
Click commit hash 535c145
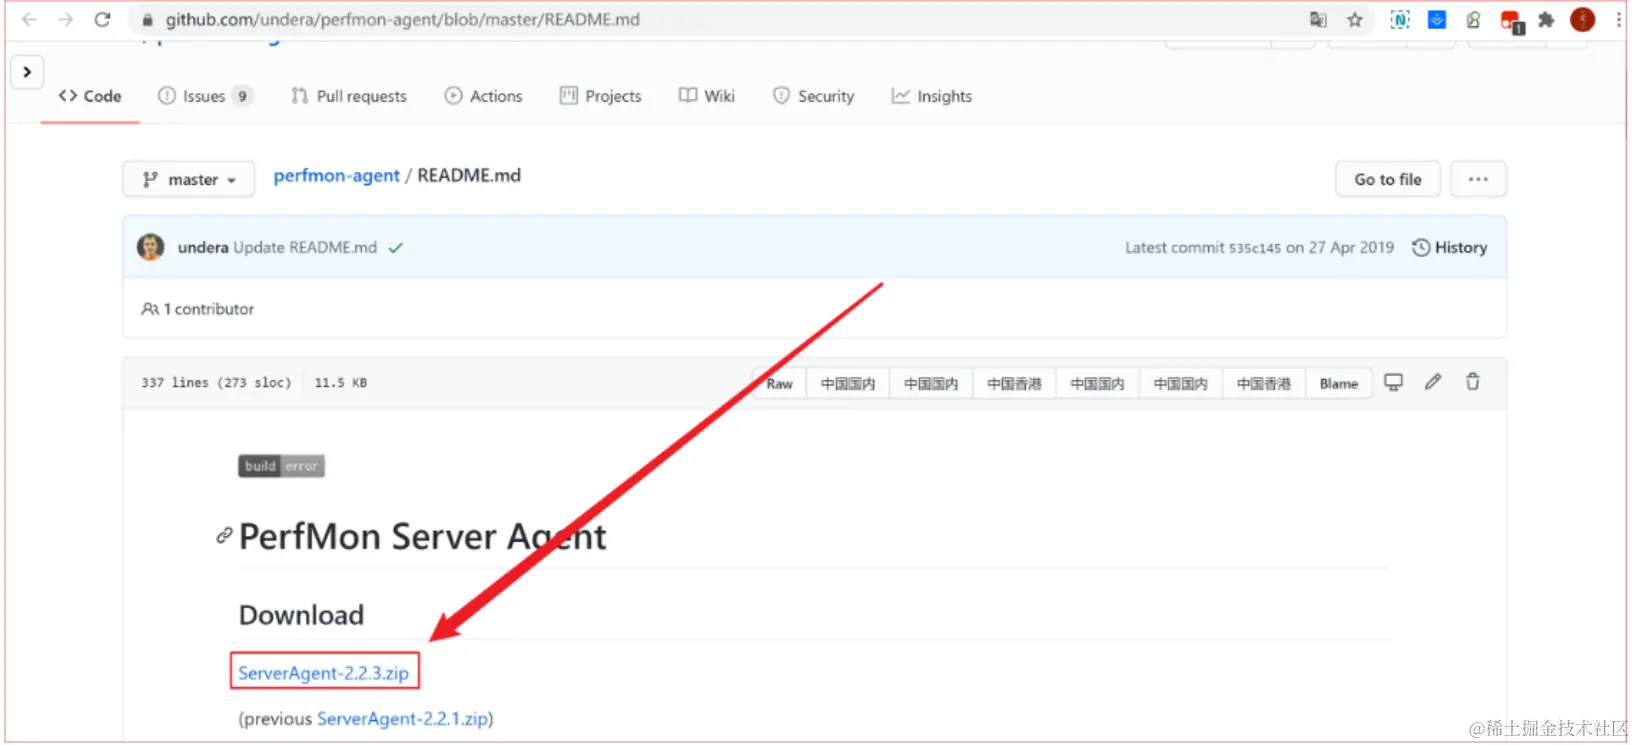[x=1254, y=248]
